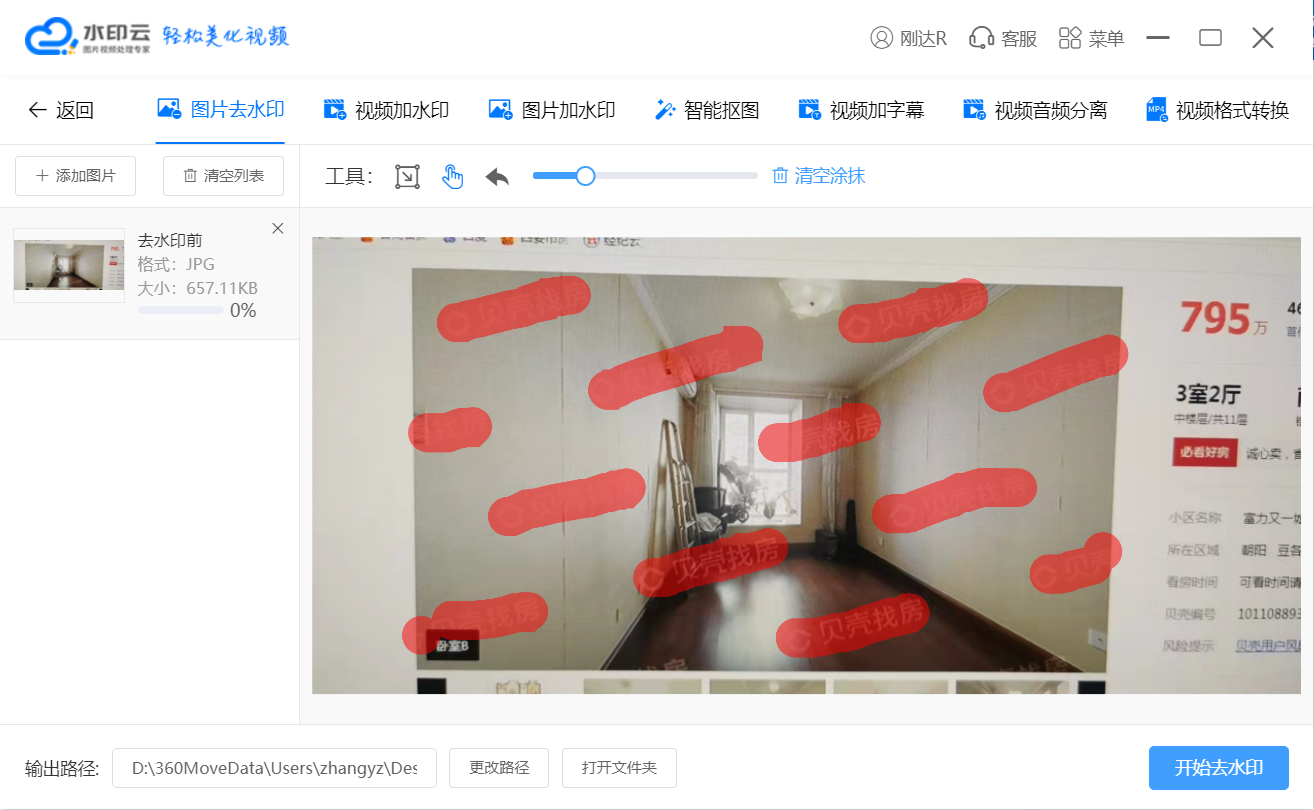
Task: Click the 水印云 cloud logo
Action: 52,38
